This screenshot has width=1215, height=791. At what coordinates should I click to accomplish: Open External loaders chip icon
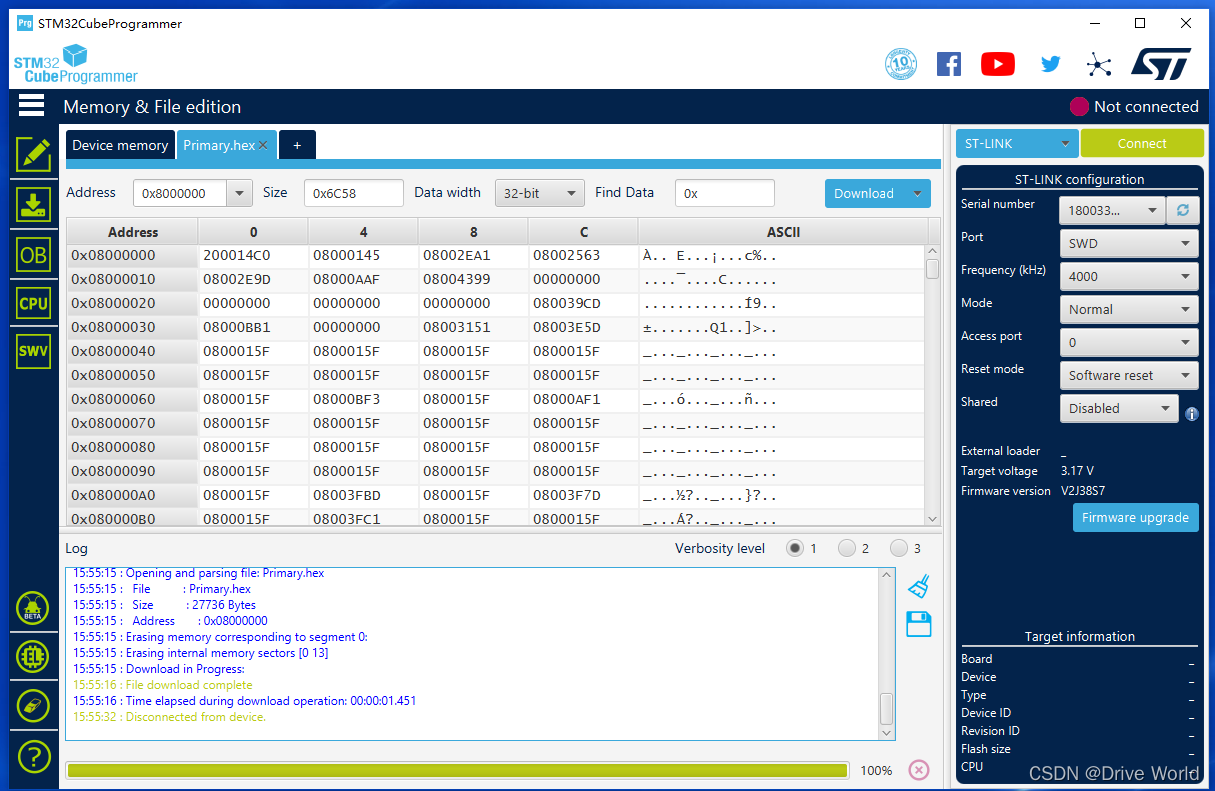(x=33, y=657)
